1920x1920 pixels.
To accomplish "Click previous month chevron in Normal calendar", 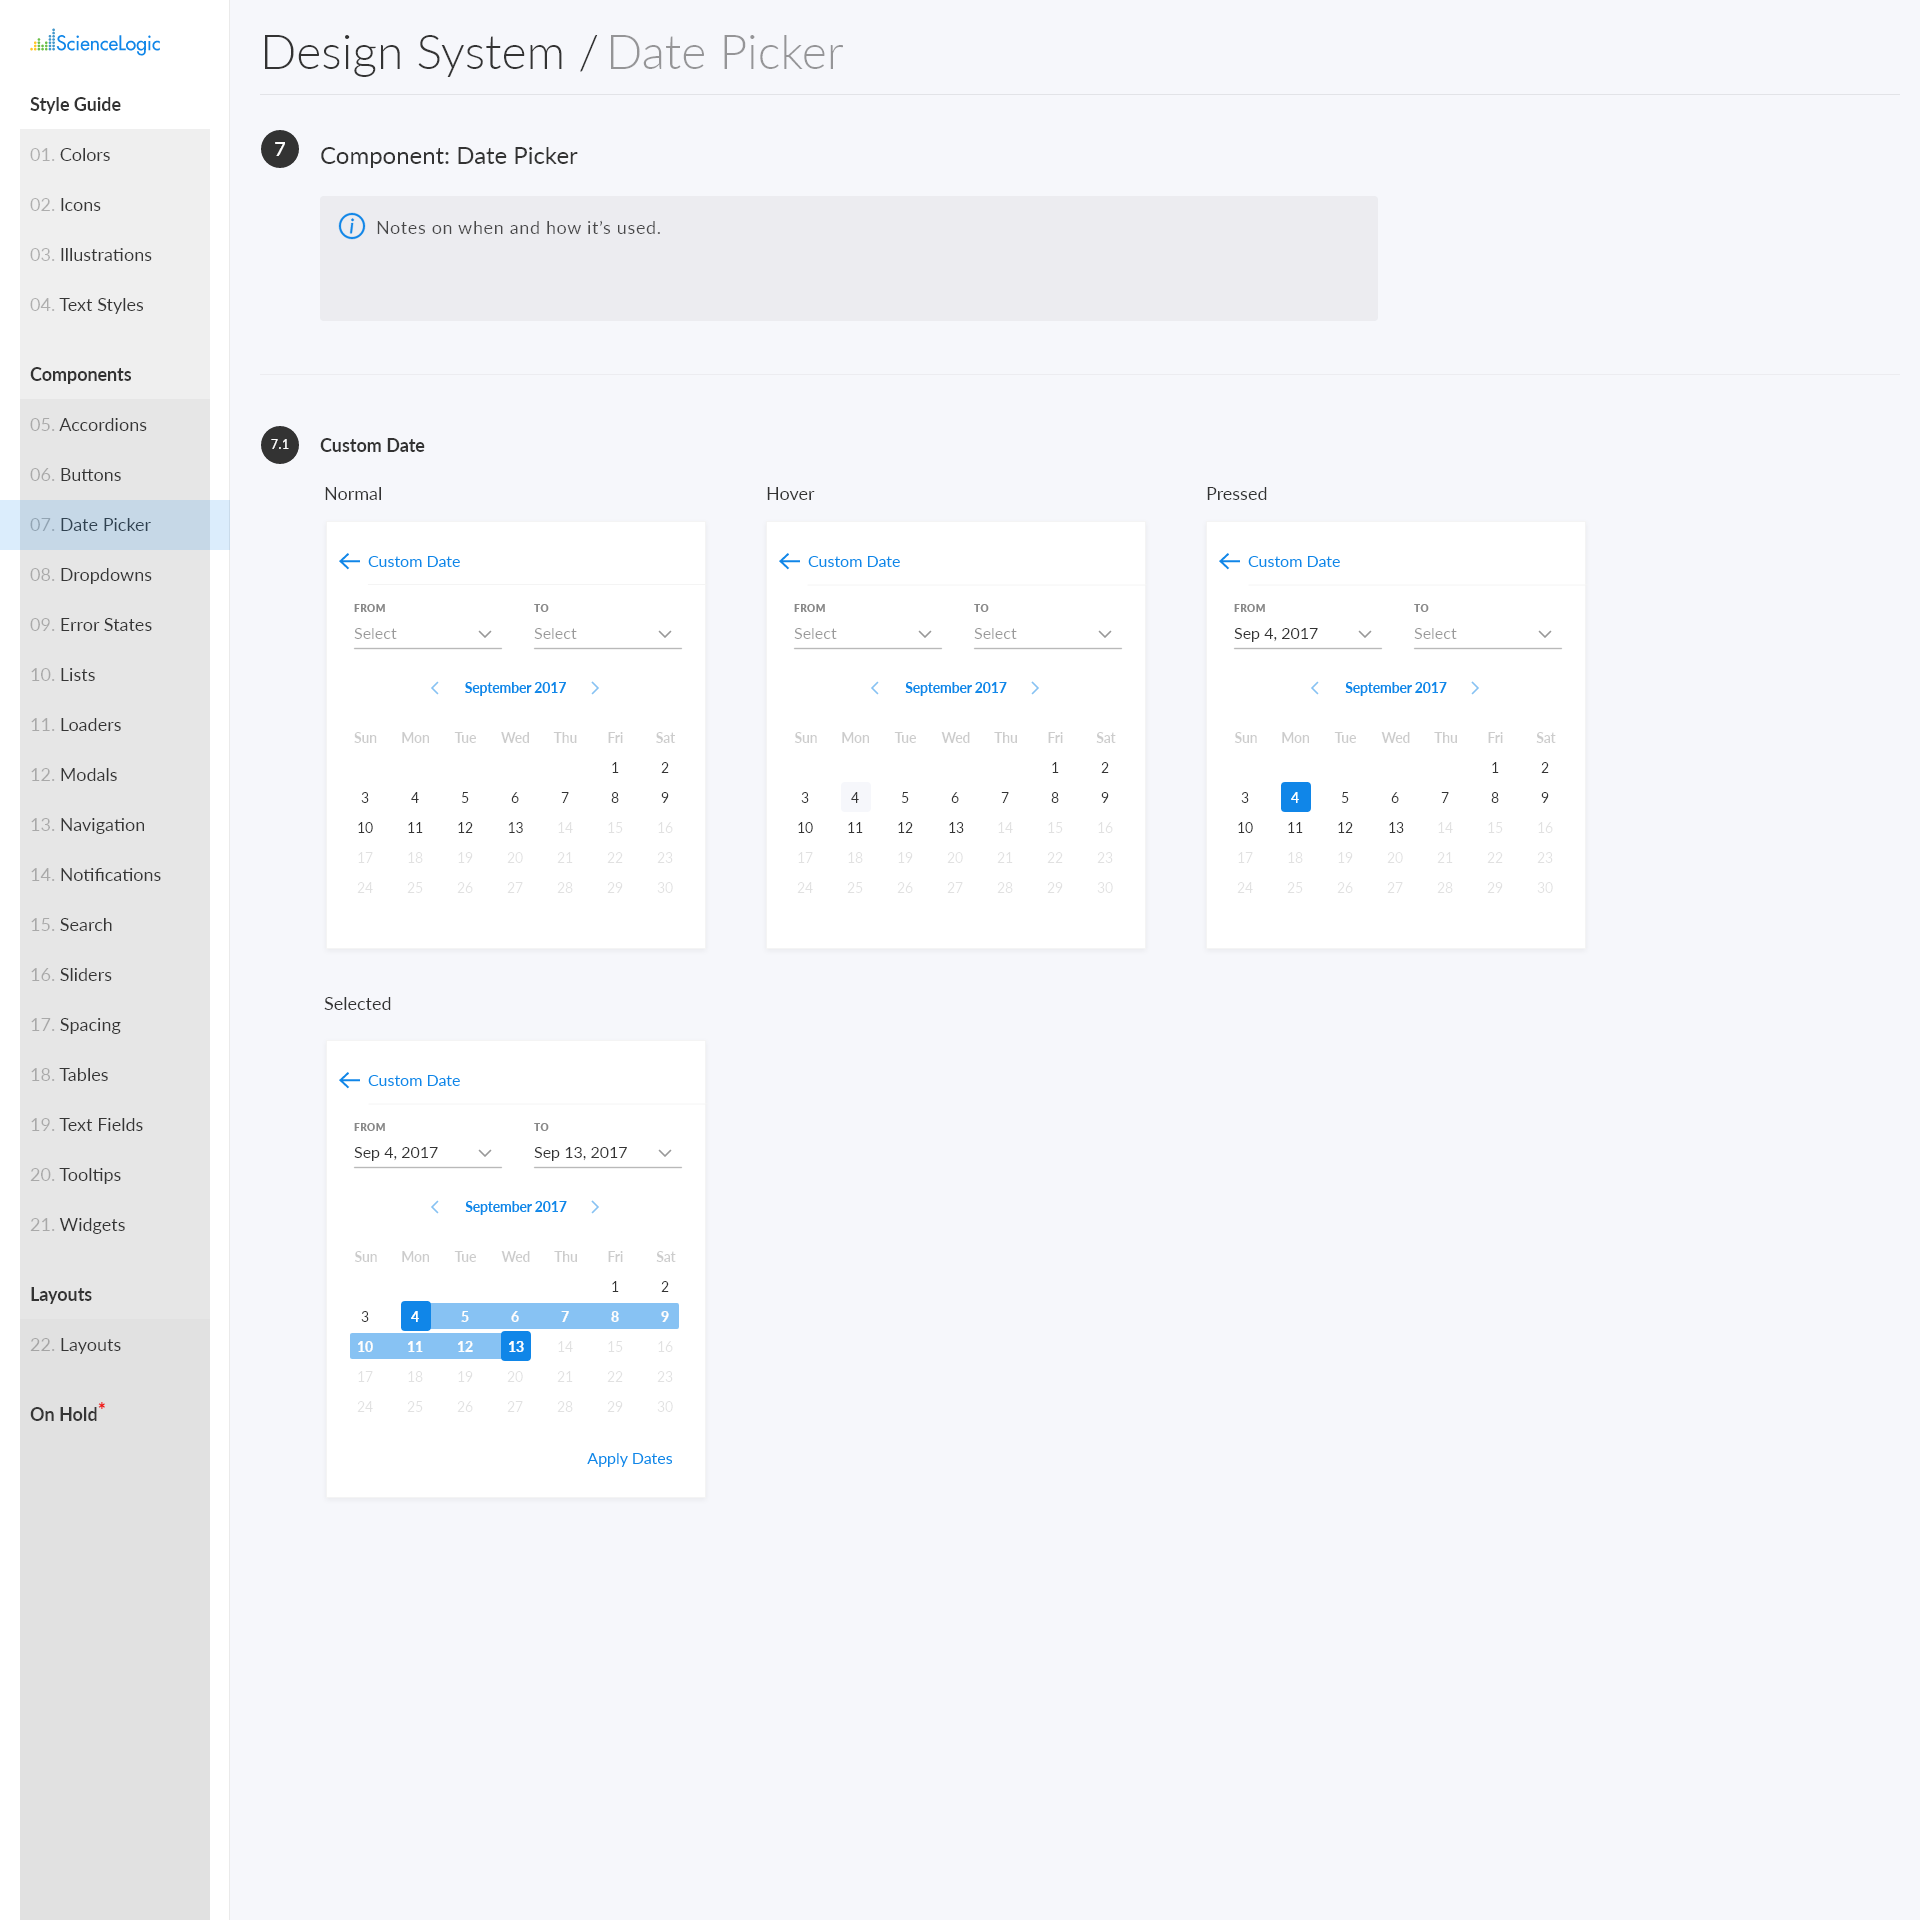I will tap(435, 688).
